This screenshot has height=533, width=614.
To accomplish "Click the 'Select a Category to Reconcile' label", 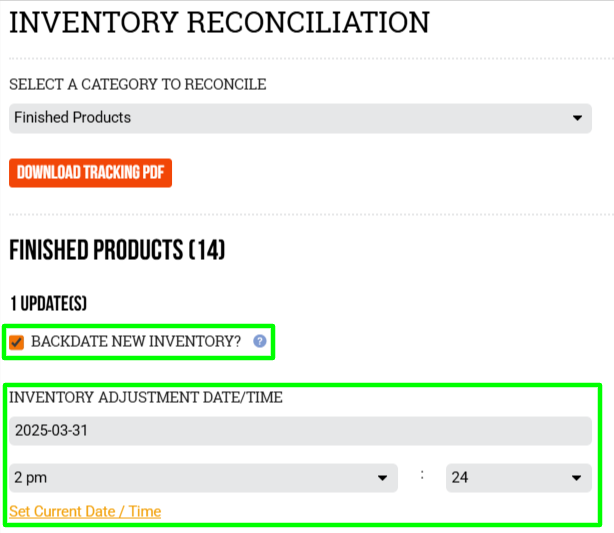I will 138,85.
